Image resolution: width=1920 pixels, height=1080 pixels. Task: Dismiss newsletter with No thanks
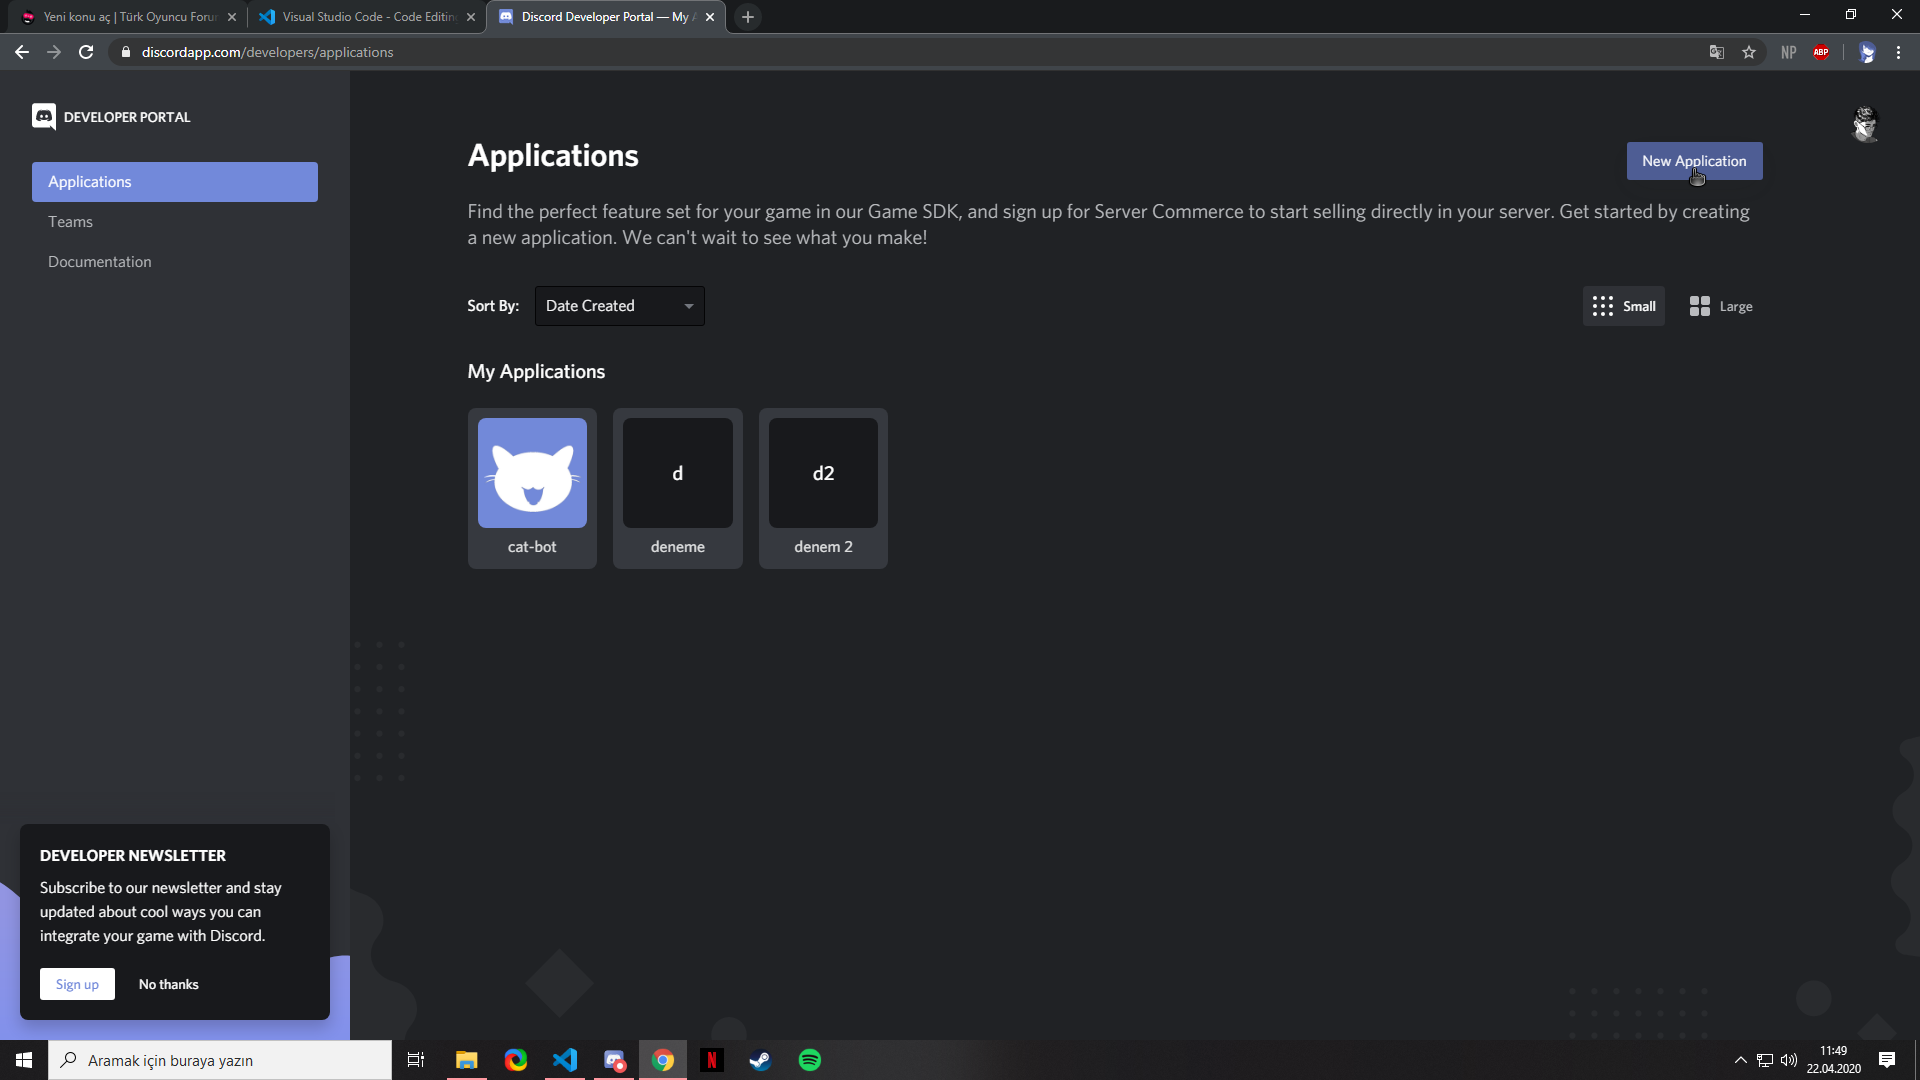tap(169, 984)
